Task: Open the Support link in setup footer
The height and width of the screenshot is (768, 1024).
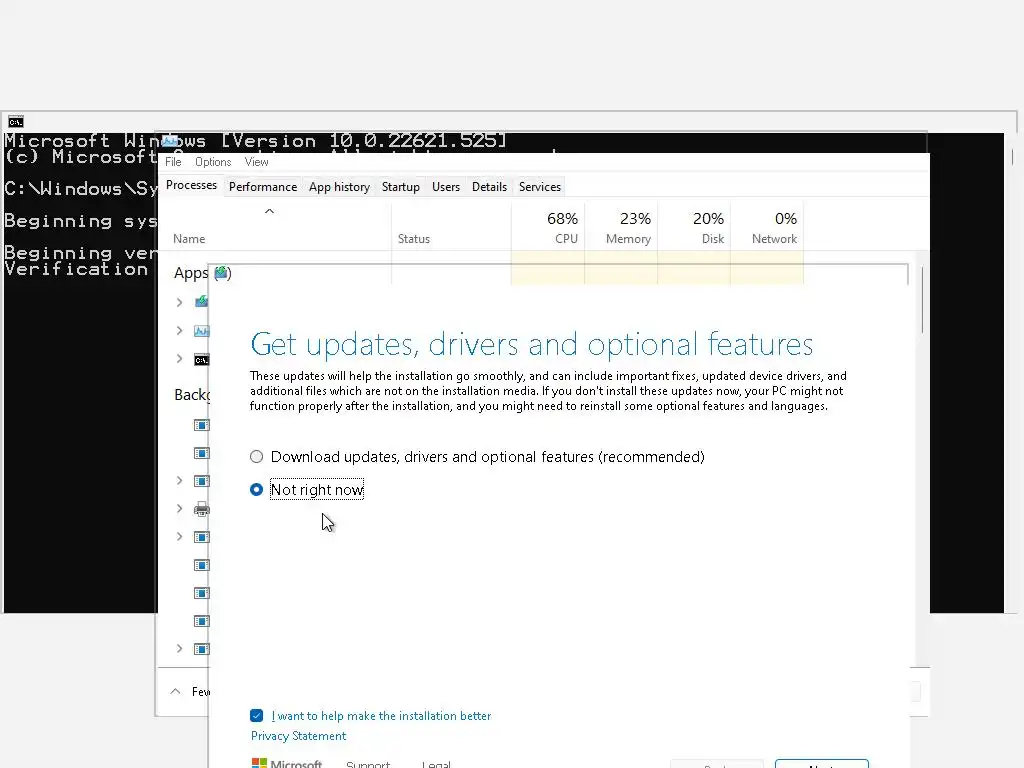Action: (368, 764)
